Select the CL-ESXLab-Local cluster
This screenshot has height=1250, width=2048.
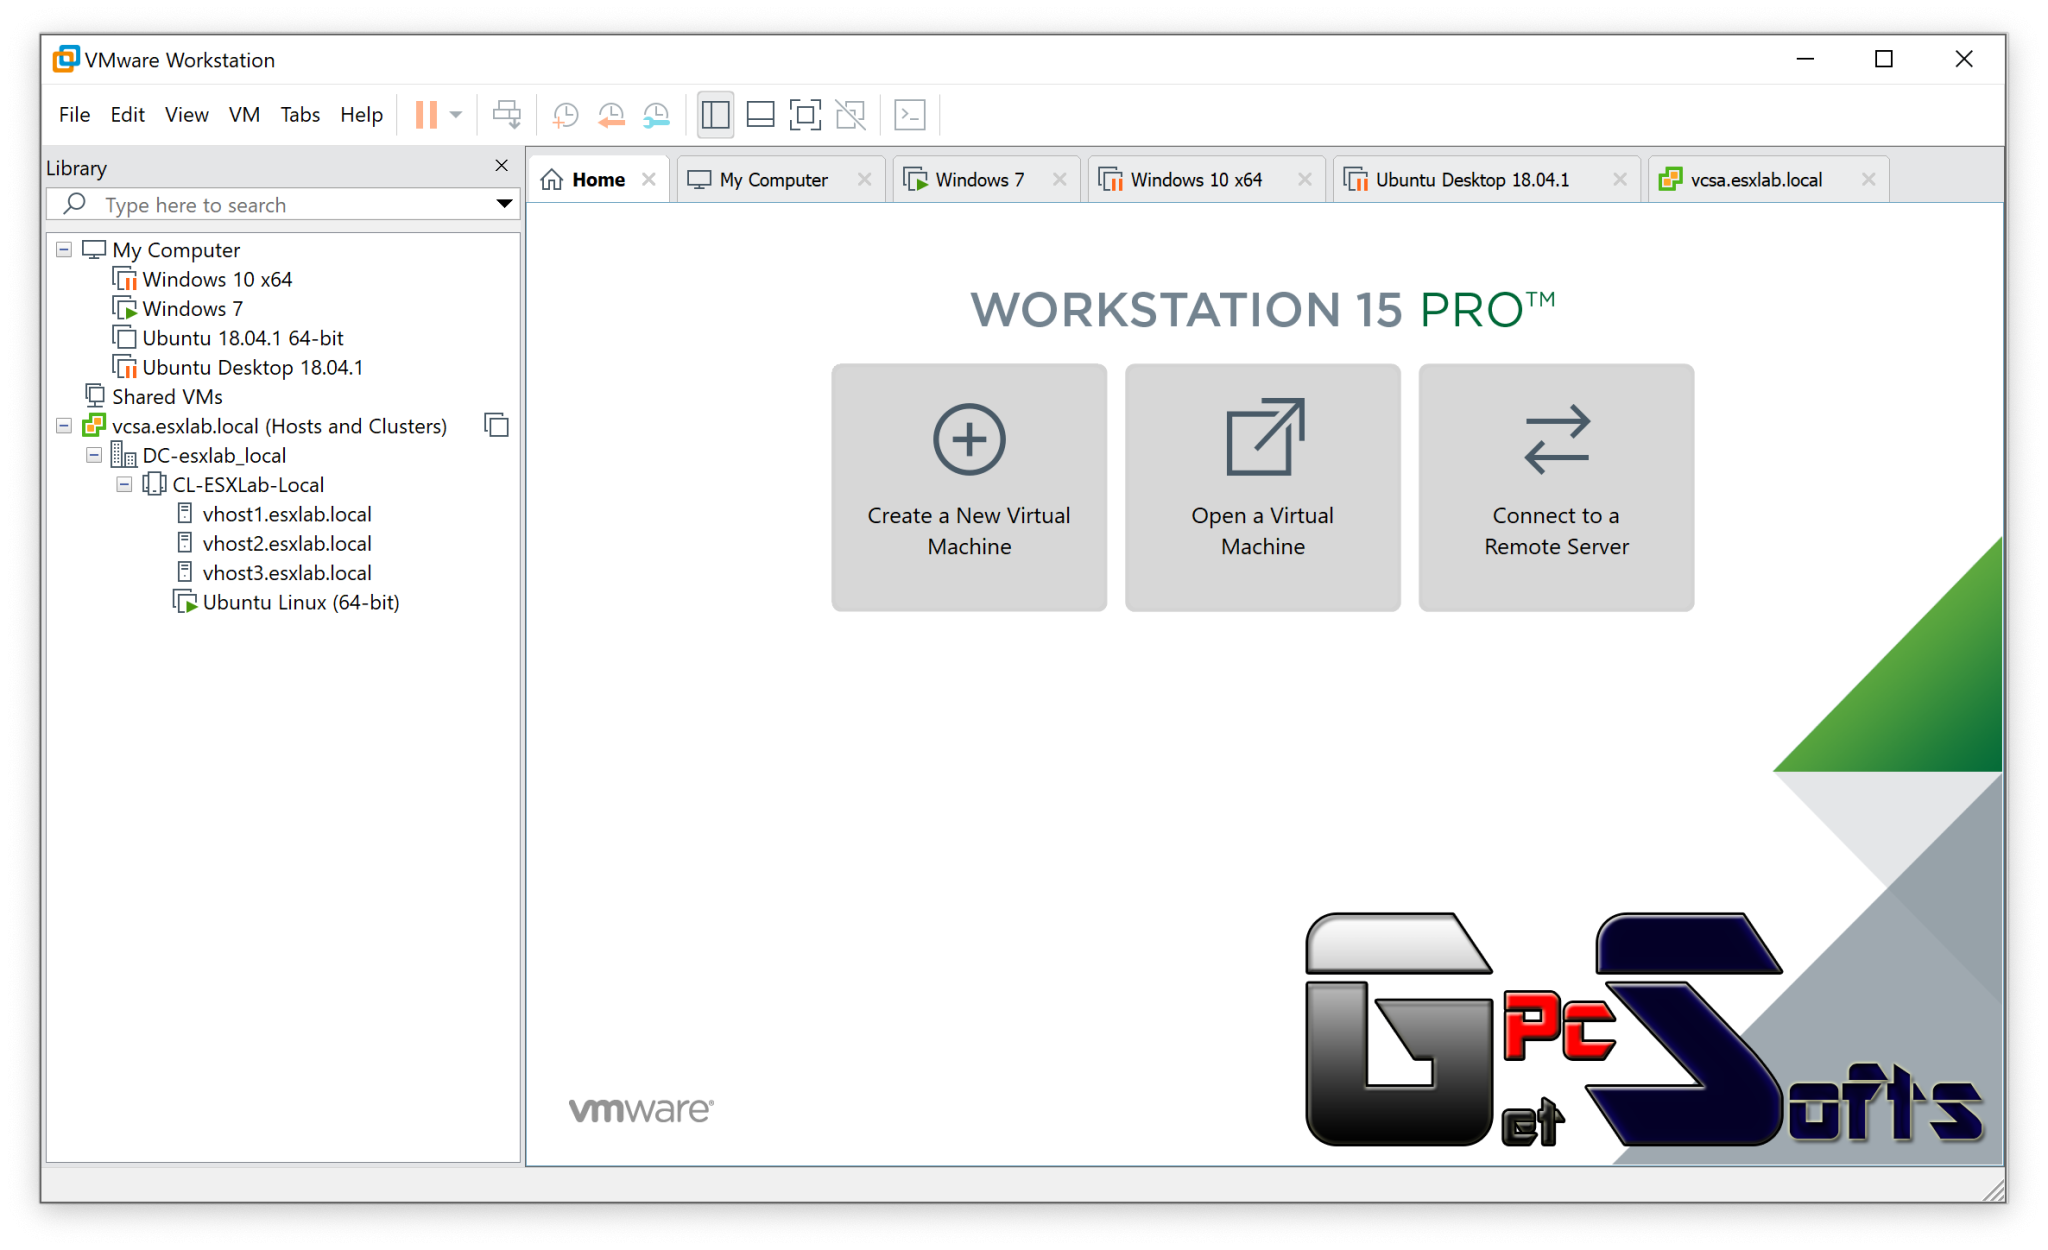[x=247, y=485]
